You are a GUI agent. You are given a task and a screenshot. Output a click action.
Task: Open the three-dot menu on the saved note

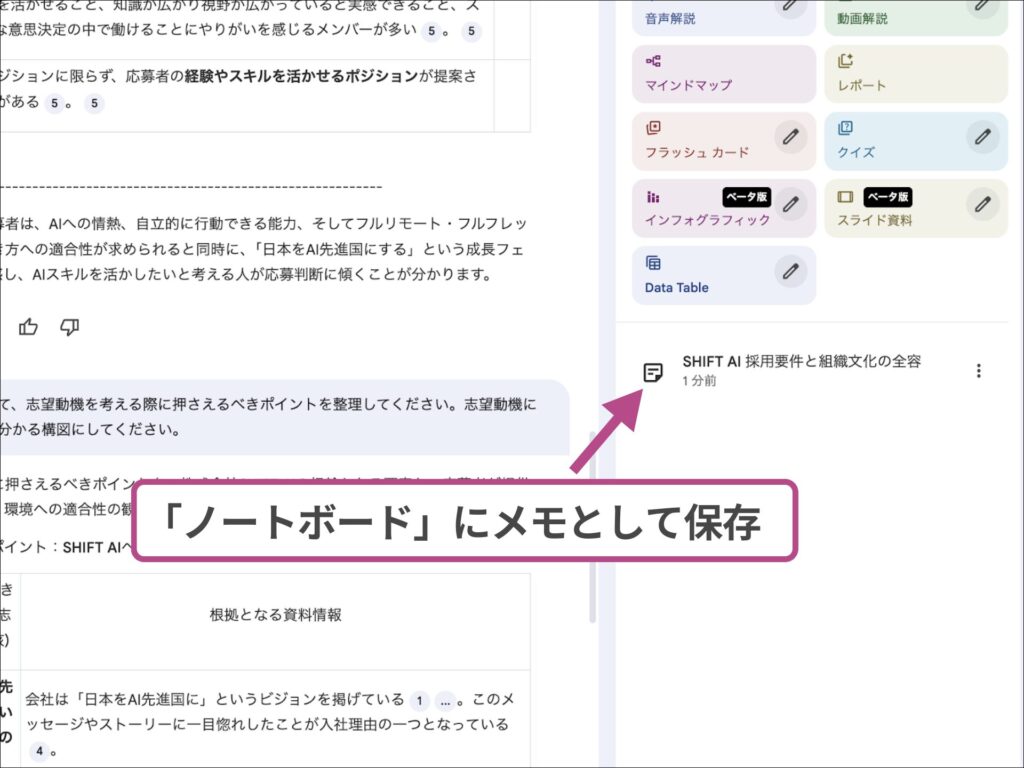pos(978,369)
